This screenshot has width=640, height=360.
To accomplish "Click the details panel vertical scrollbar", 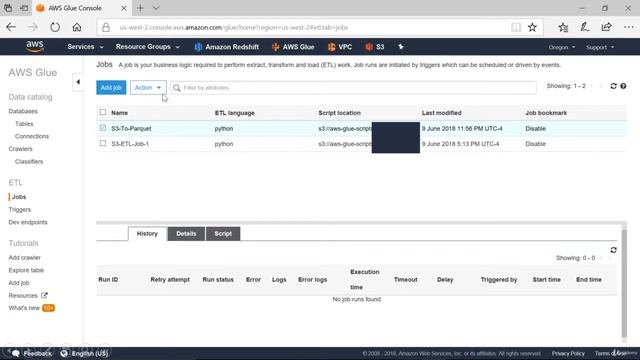I will pyautogui.click(x=624, y=282).
